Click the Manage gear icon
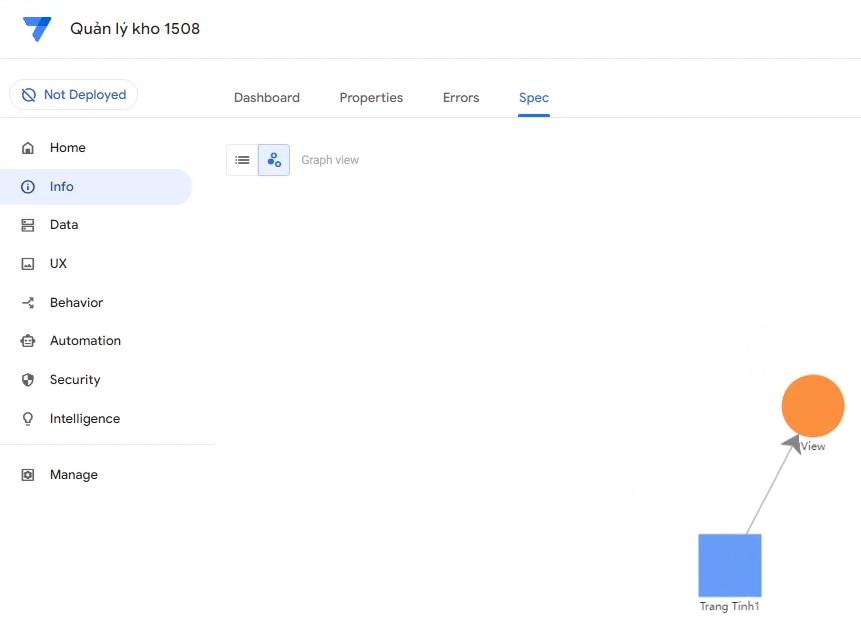 tap(27, 475)
